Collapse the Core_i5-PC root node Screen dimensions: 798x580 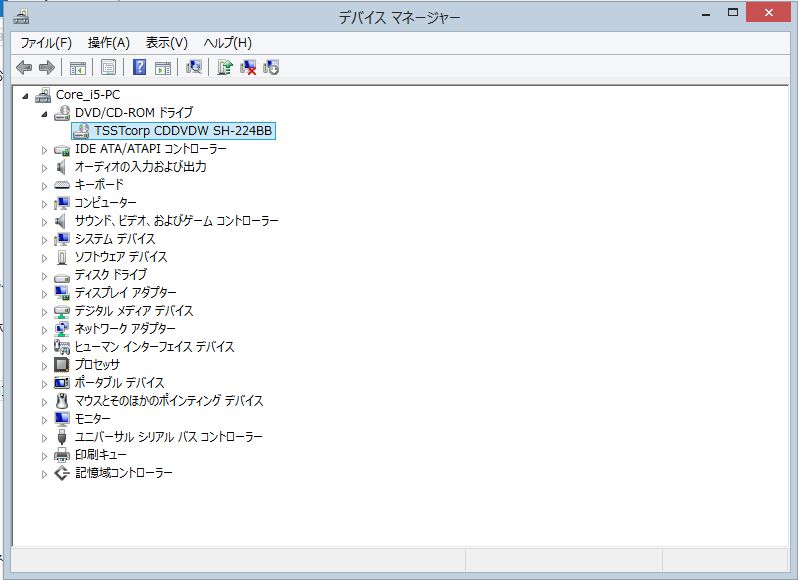tap(25, 96)
